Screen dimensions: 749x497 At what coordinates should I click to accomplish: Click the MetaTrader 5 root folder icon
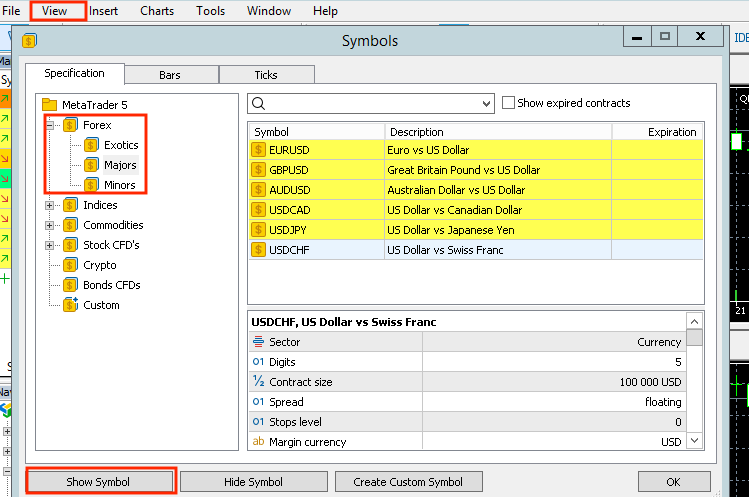tap(49, 104)
